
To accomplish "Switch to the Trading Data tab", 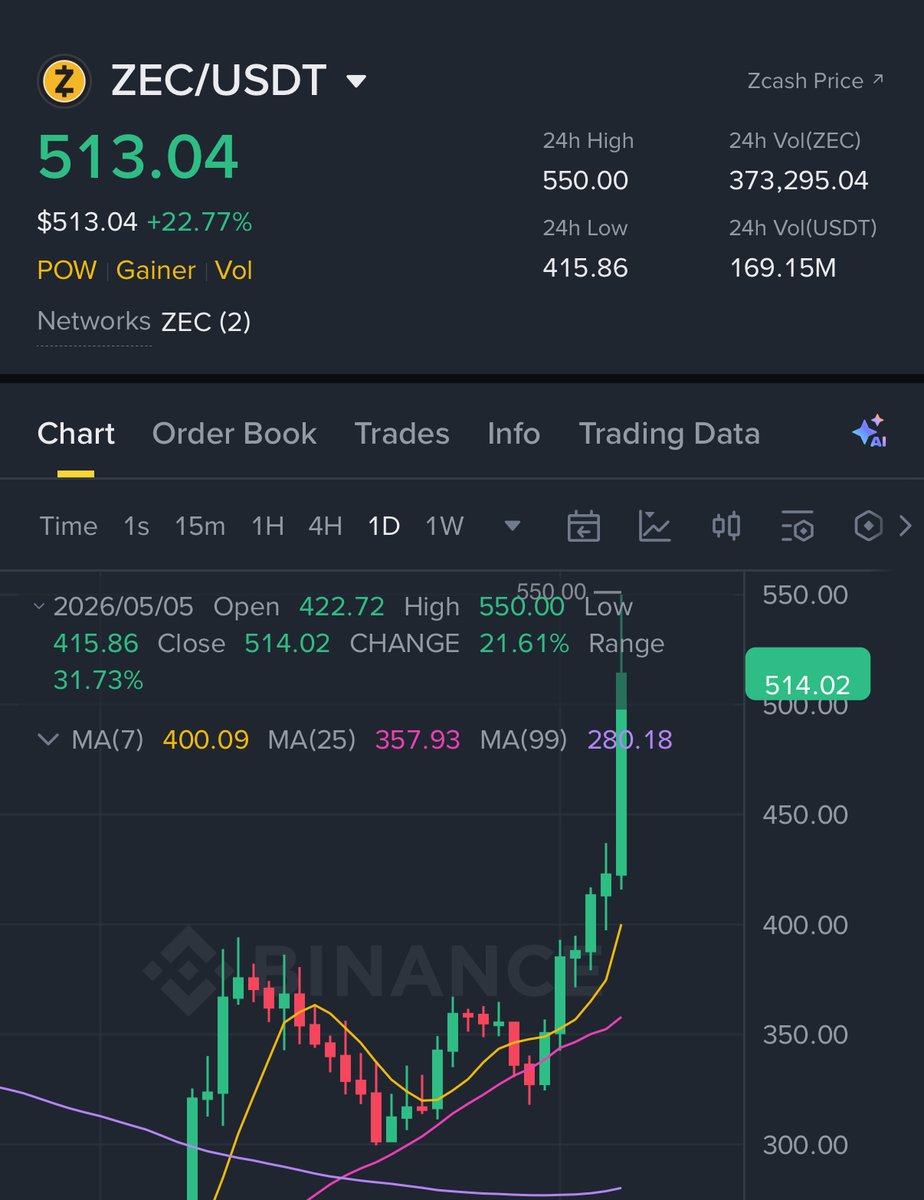I will (x=669, y=433).
